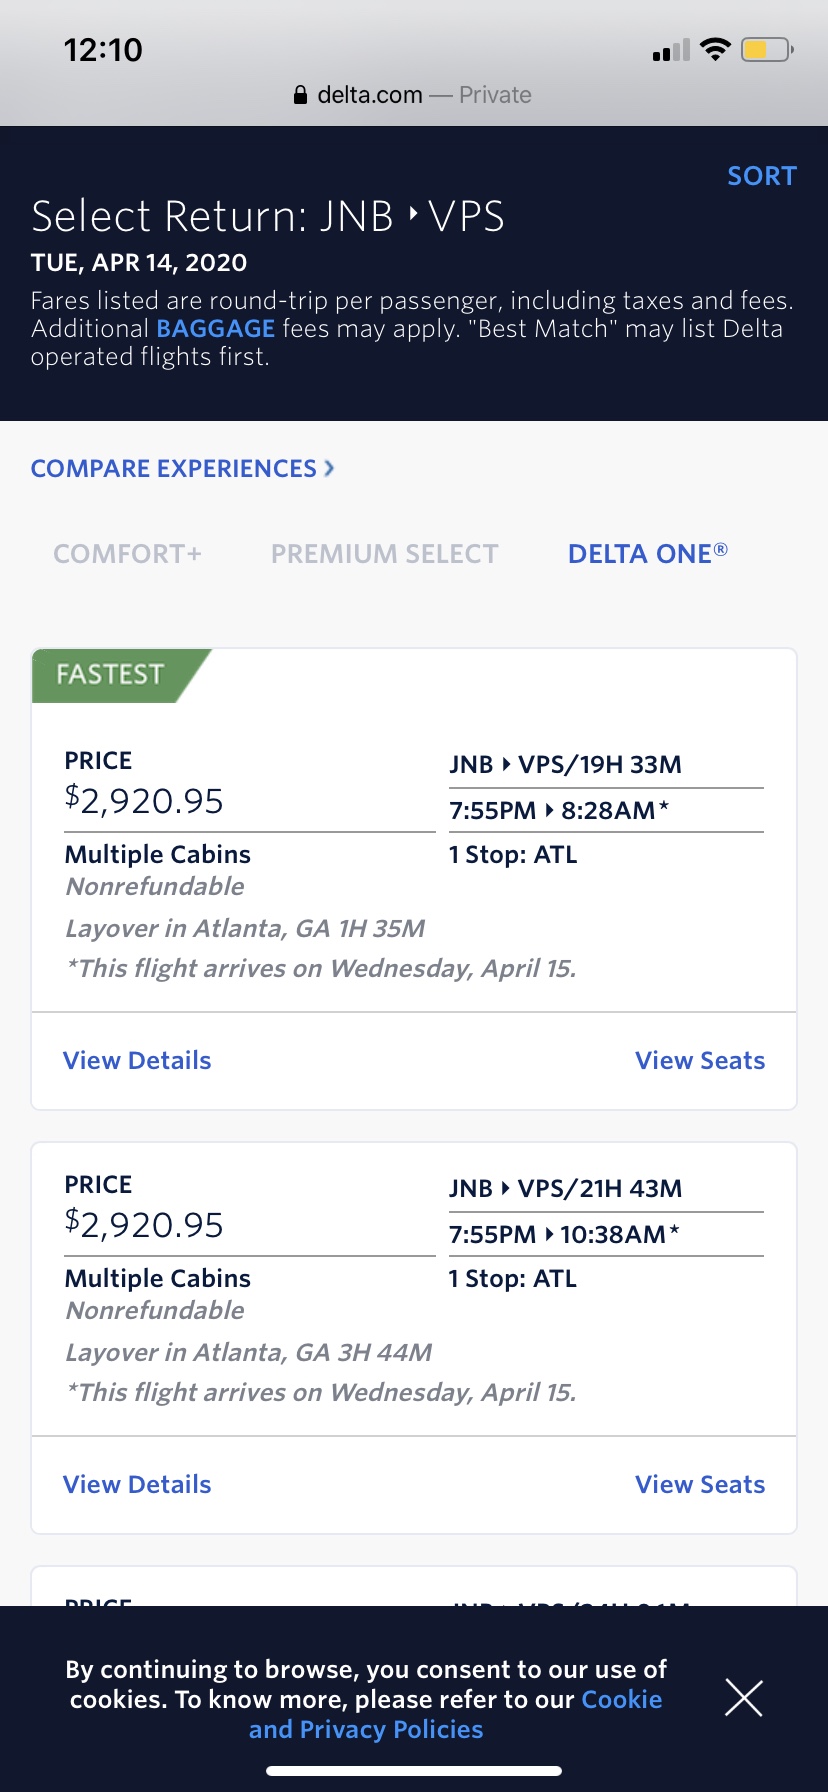Viewport: 828px width, 1792px height.
Task: View Seats for the 10:38AM arrival flight
Action: coord(700,1484)
